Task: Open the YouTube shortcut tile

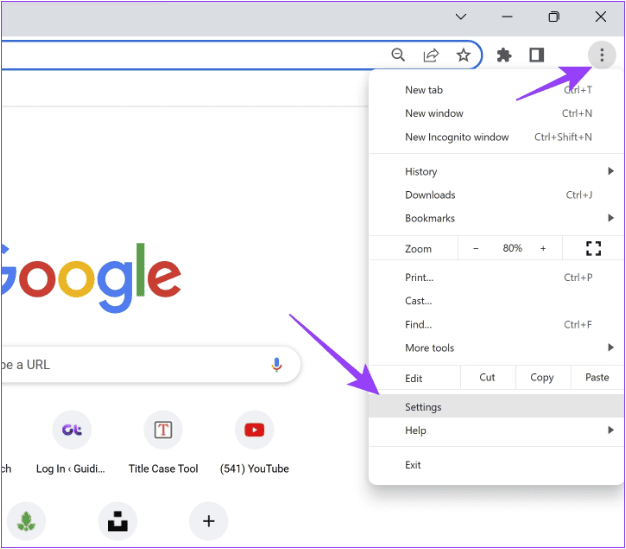Action: [x=254, y=430]
